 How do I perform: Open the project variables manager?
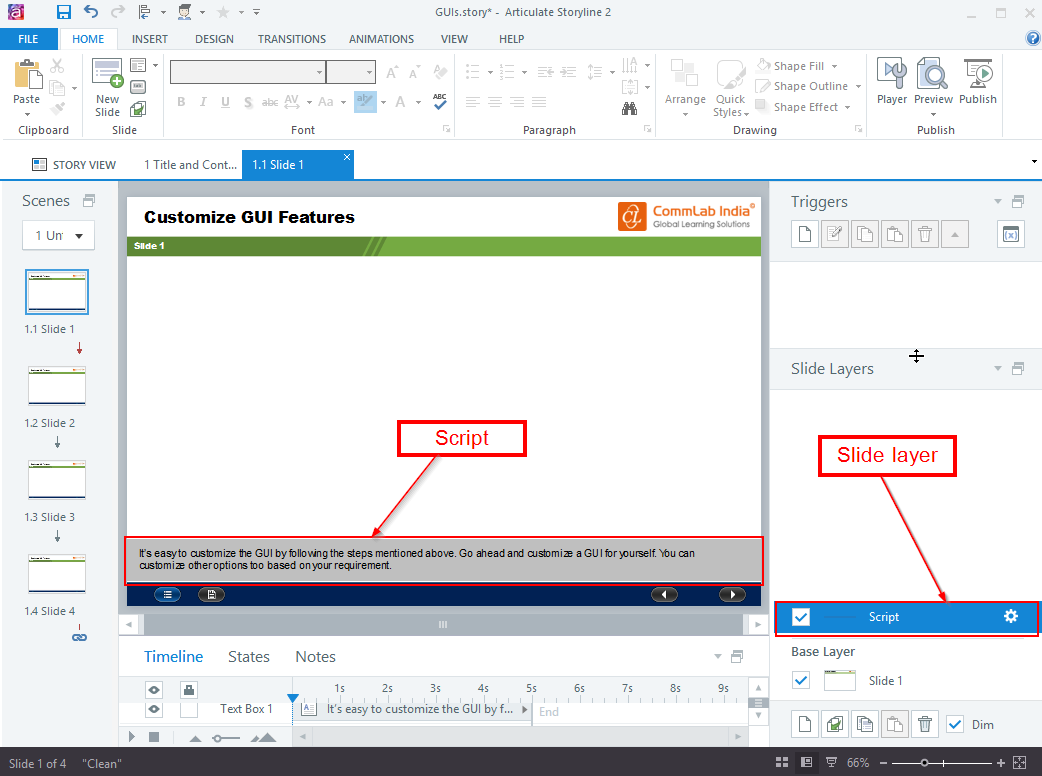(1010, 233)
